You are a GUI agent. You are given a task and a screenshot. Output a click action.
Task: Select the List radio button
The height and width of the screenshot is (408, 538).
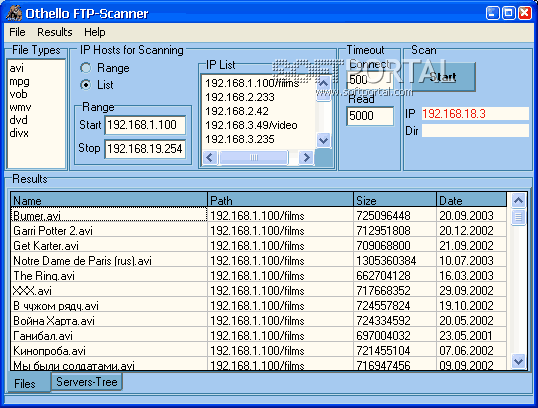pyautogui.click(x=85, y=85)
